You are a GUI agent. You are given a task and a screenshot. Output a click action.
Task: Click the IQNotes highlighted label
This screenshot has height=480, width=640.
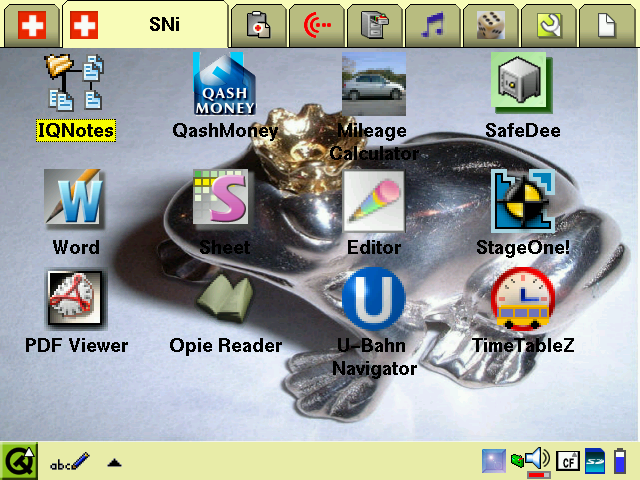(76, 131)
